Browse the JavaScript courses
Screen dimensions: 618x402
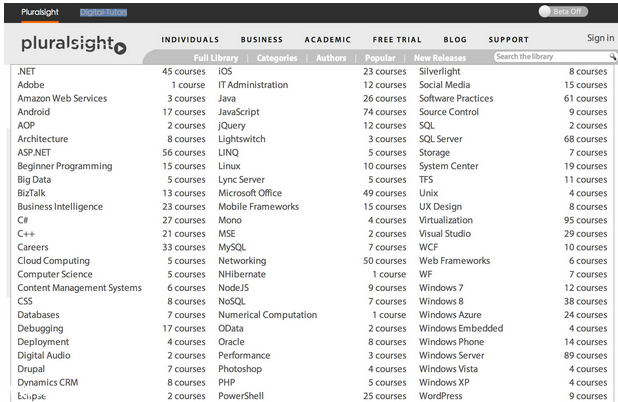(x=239, y=112)
